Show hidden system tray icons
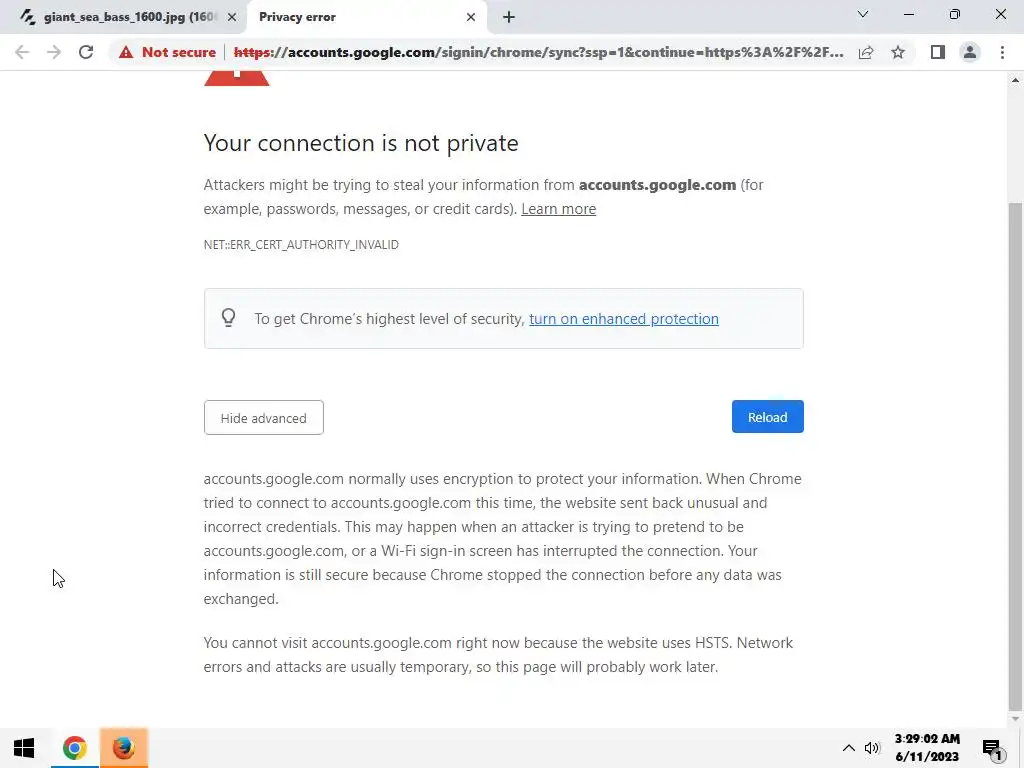 [x=849, y=747]
